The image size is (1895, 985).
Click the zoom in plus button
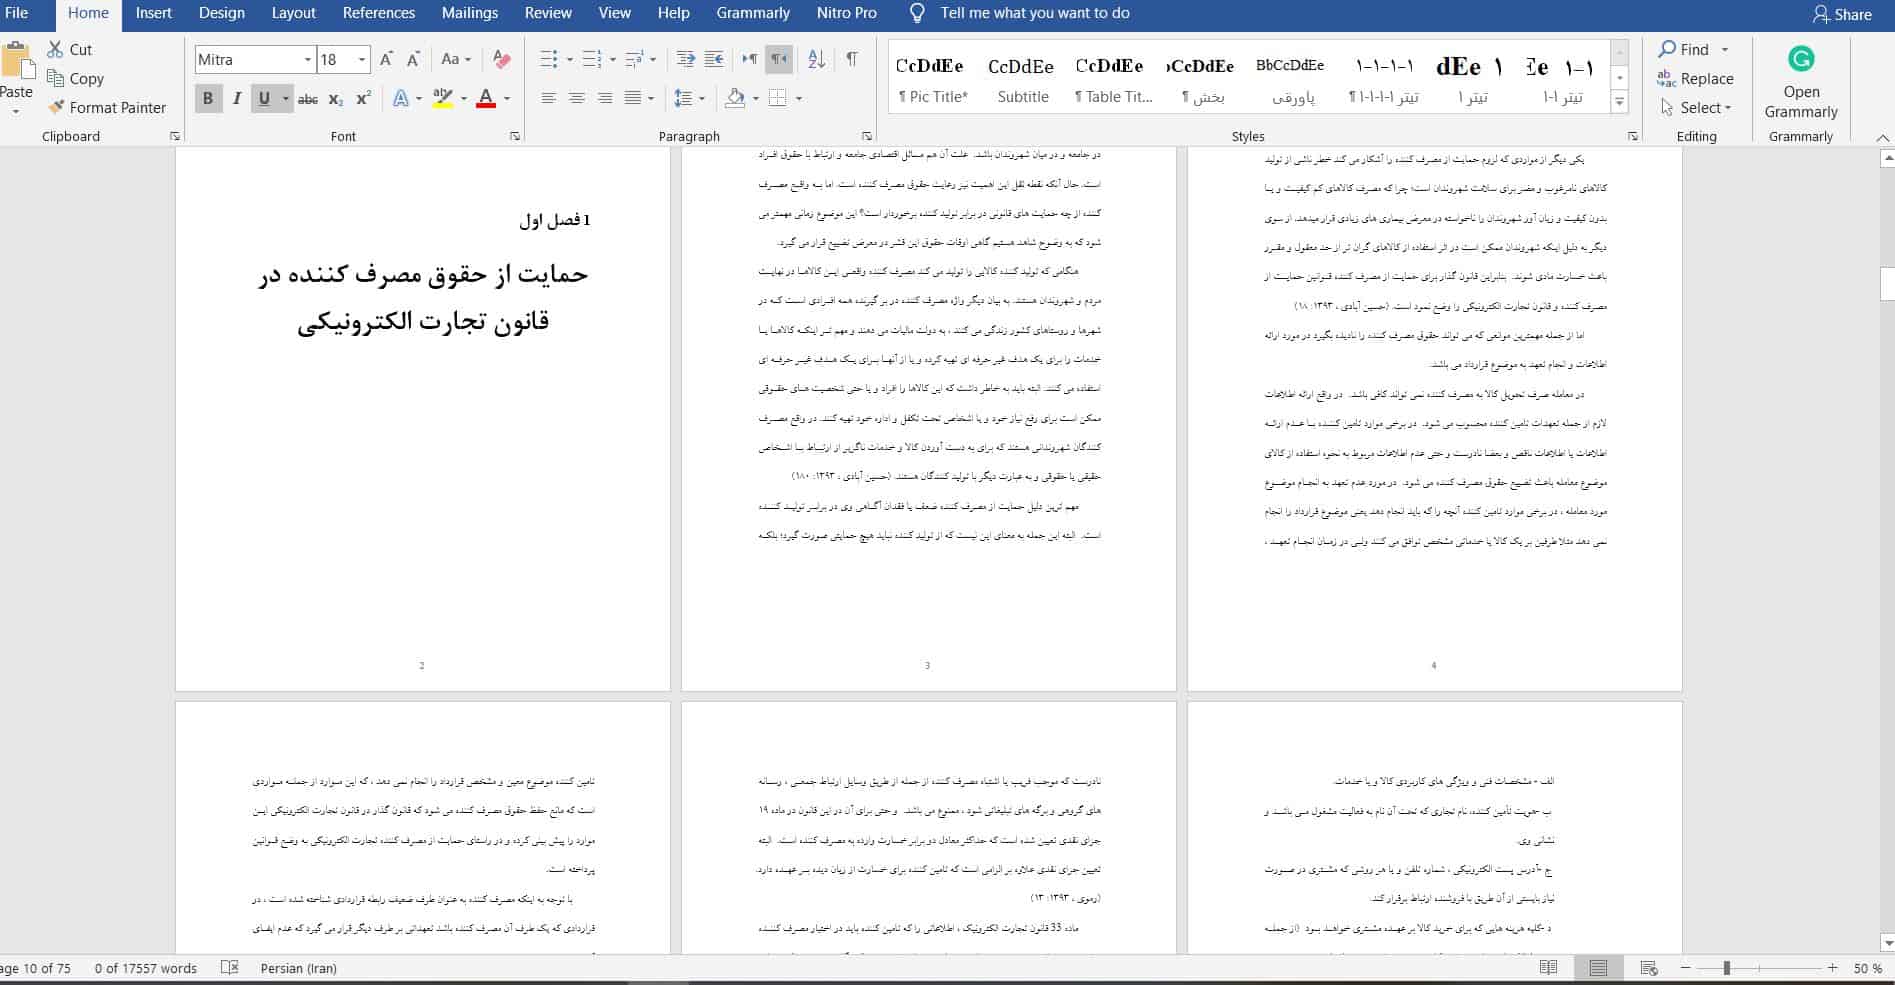(x=1832, y=968)
